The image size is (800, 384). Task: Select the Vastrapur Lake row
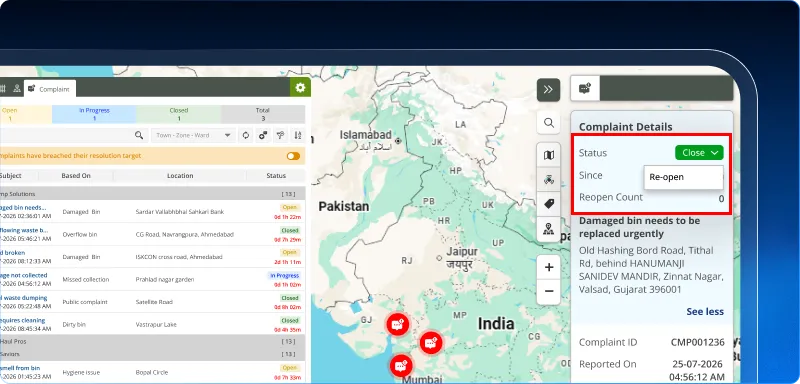coord(153,324)
